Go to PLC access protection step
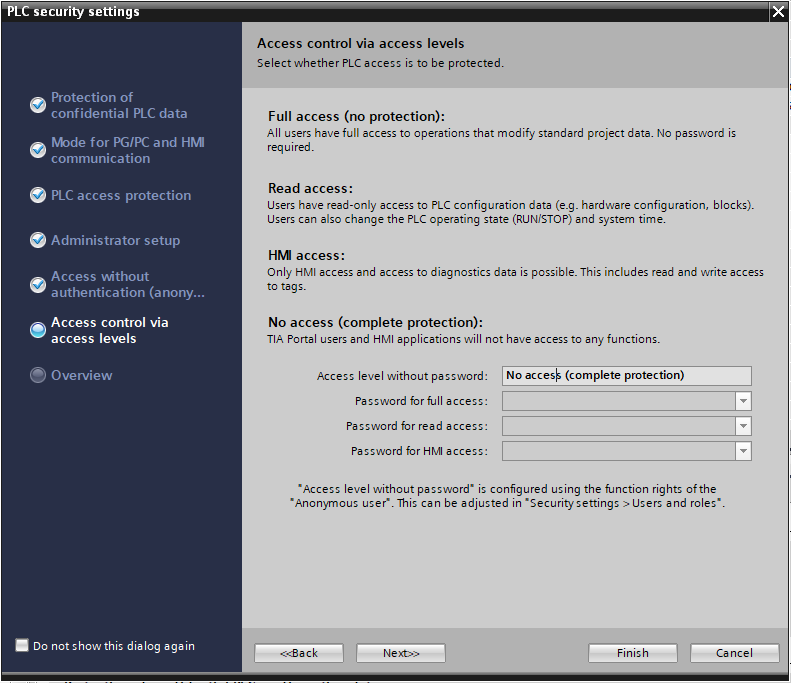The width and height of the screenshot is (791, 683). (121, 195)
